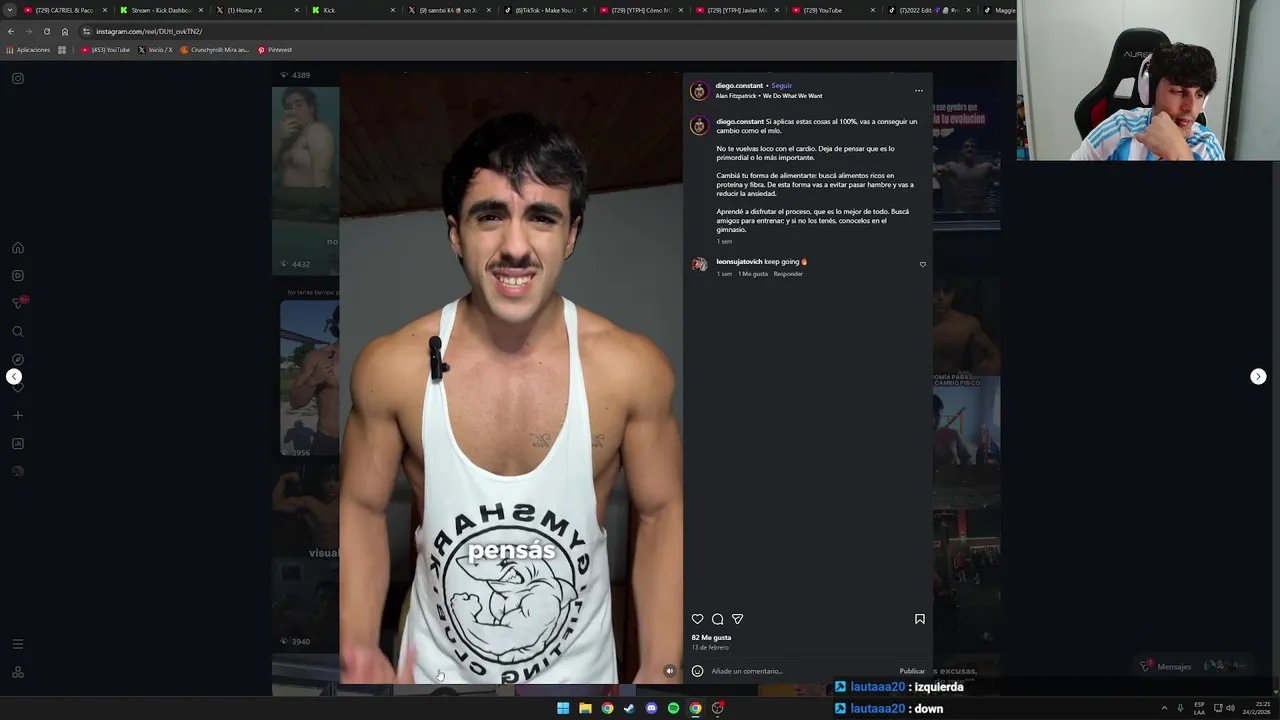Go to next reel with right arrow
1280x720 pixels.
1258,376
